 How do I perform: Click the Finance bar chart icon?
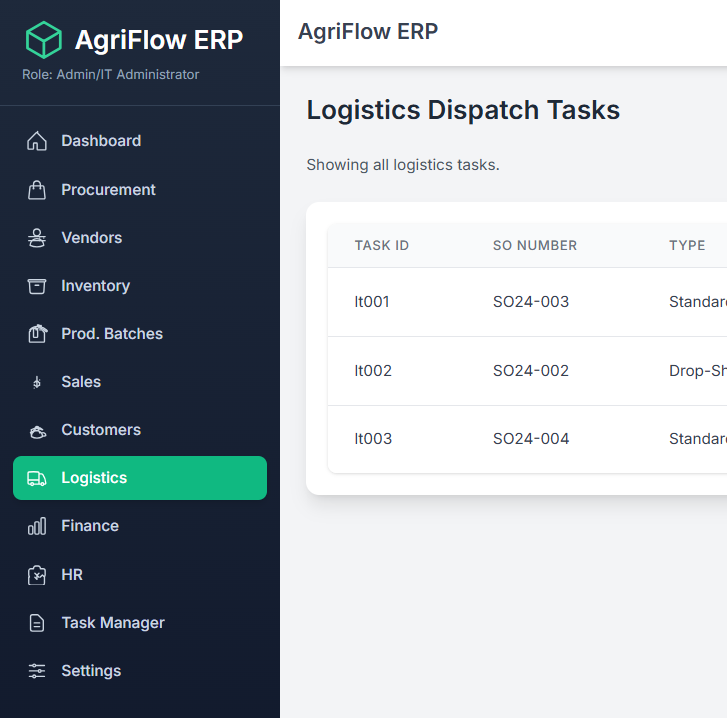37,526
